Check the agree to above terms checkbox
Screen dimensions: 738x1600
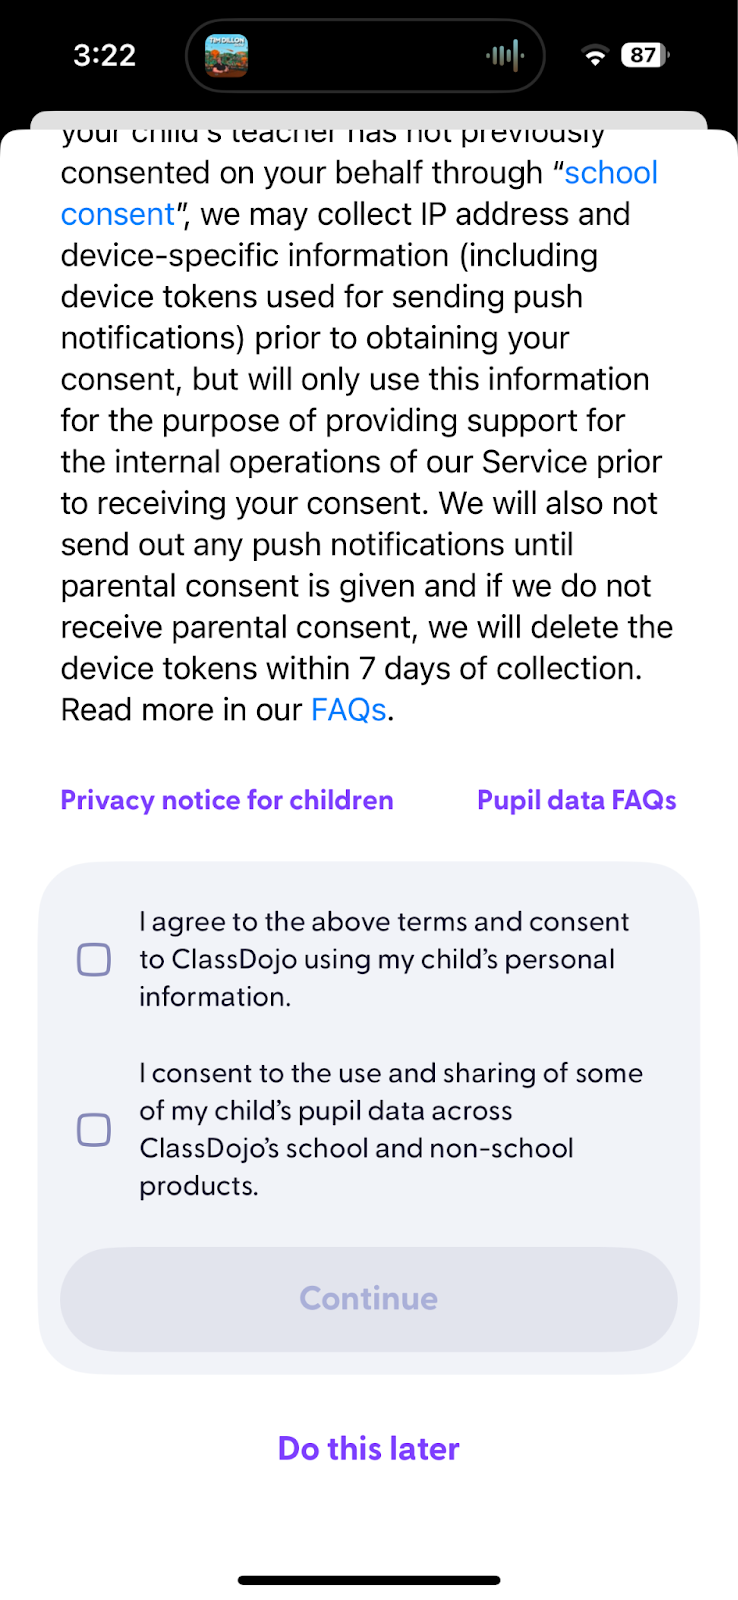[x=94, y=960]
